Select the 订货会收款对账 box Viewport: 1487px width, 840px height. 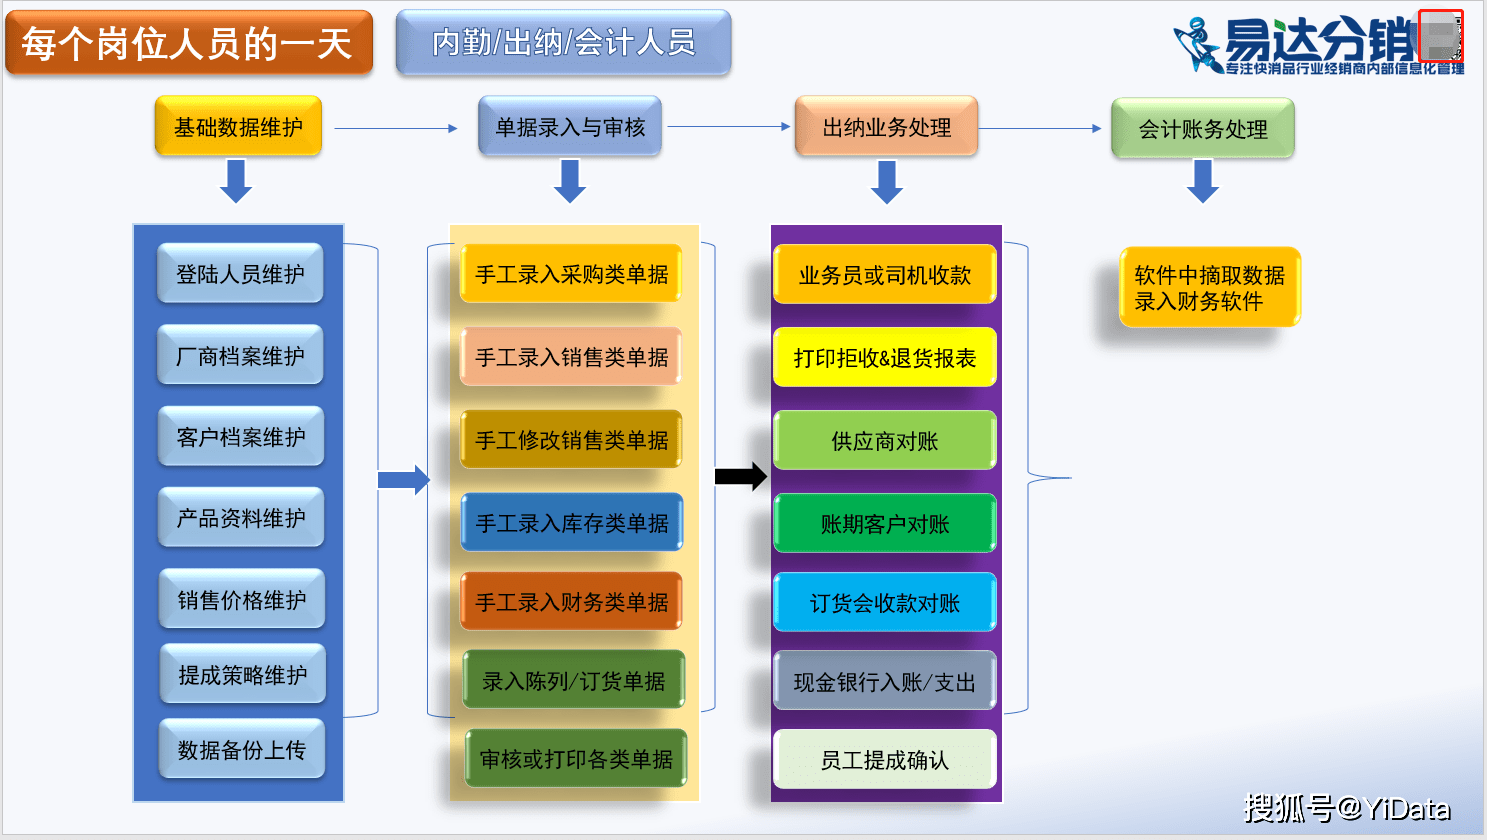click(x=885, y=602)
